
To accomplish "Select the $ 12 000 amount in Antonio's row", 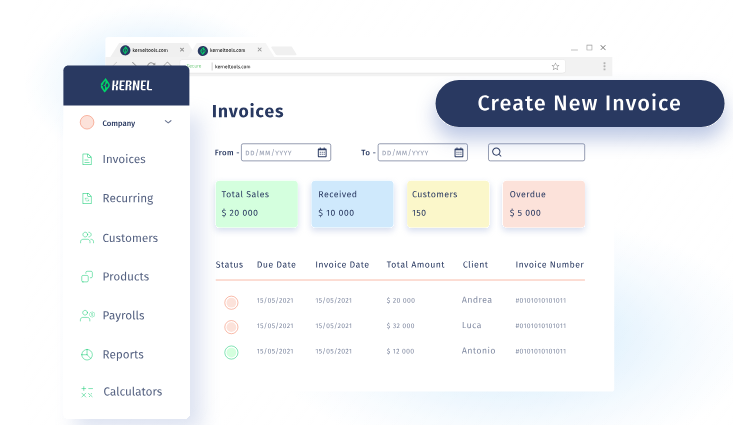I will (x=400, y=351).
